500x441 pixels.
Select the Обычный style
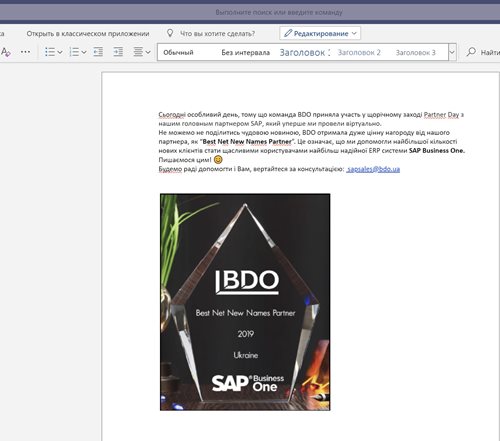click(178, 52)
